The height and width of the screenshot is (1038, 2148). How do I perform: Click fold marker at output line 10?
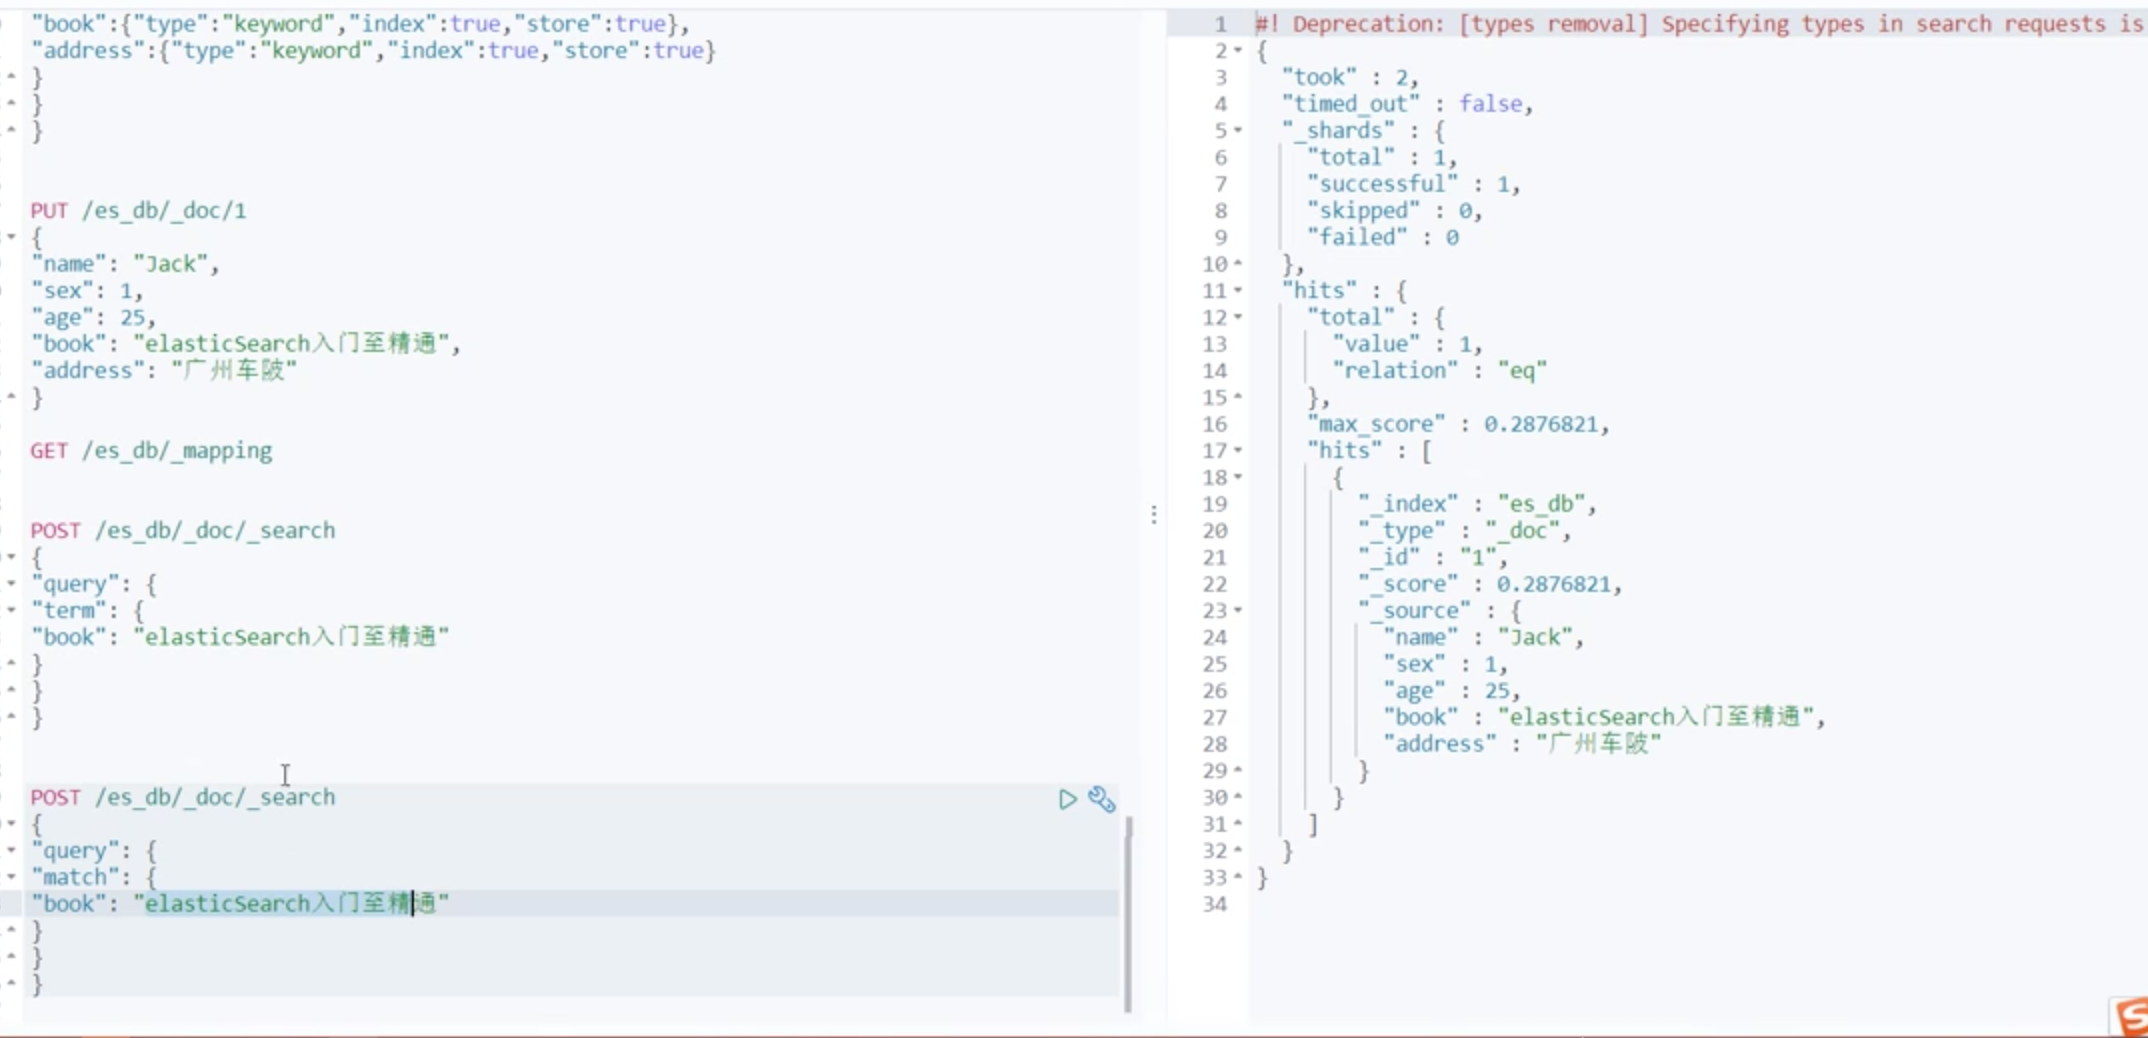(x=1238, y=263)
